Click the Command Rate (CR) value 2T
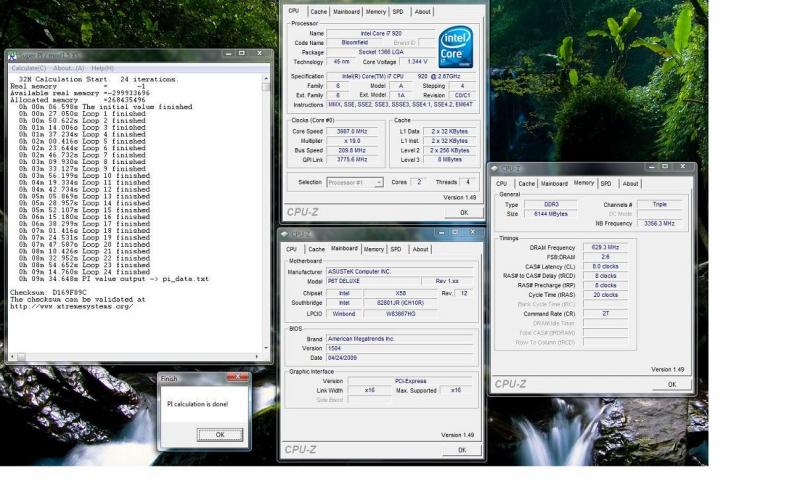Viewport: 800px width, 500px height. pyautogui.click(x=605, y=314)
